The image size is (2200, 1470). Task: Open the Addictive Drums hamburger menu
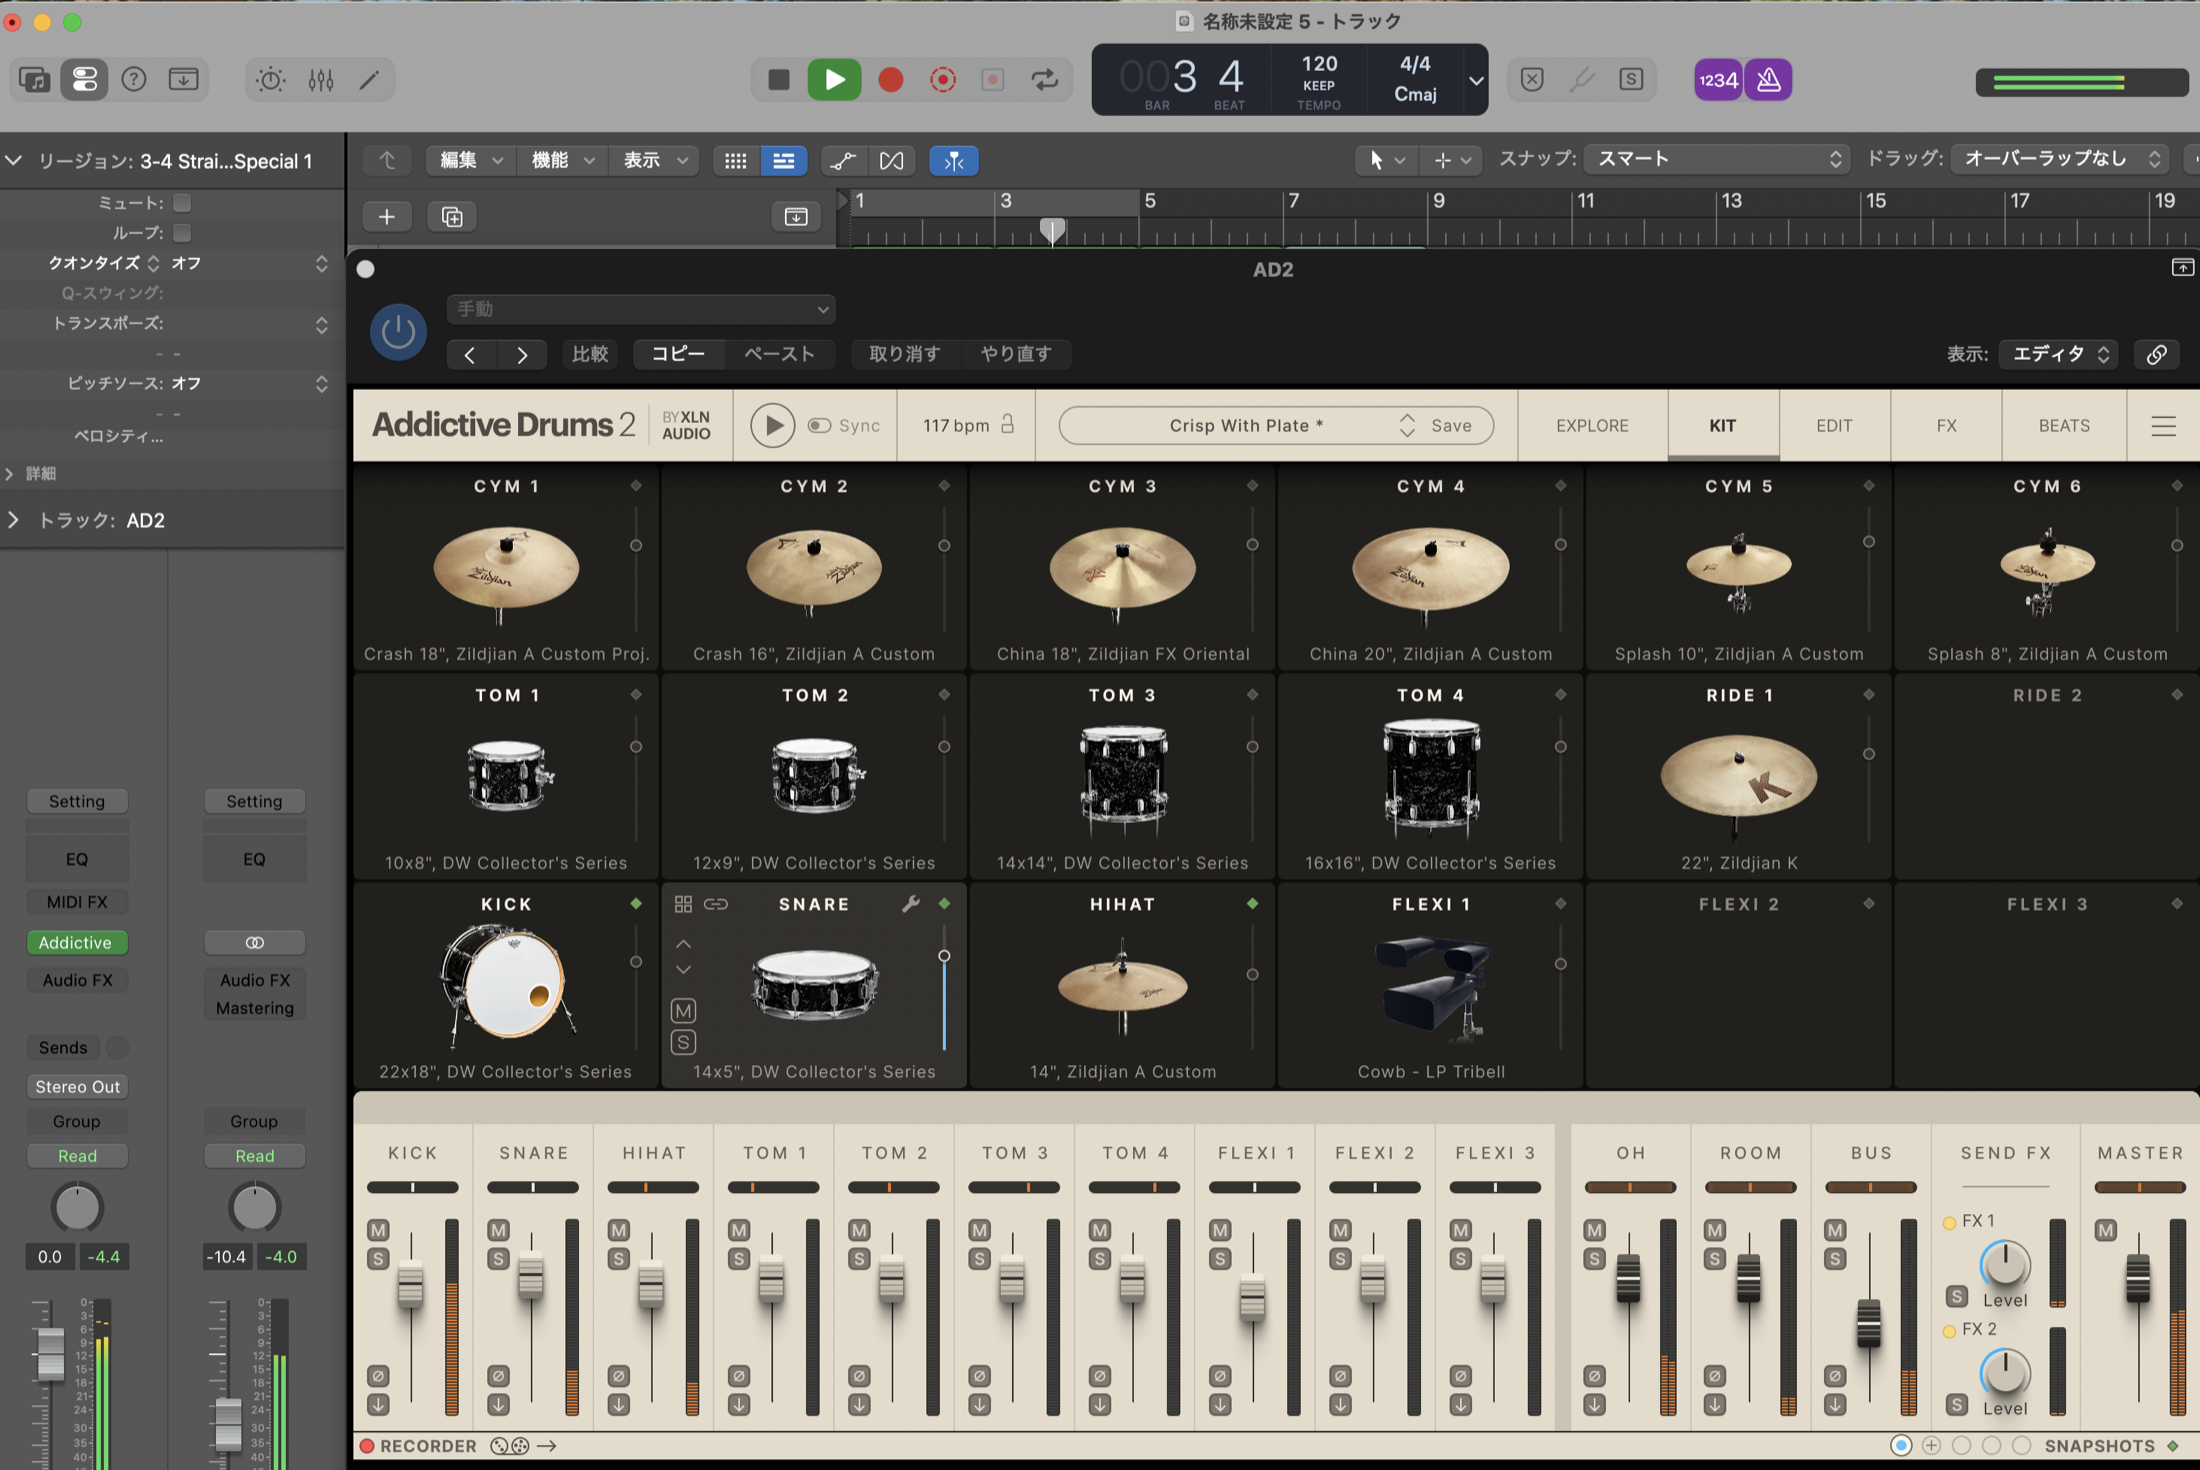[x=2164, y=425]
